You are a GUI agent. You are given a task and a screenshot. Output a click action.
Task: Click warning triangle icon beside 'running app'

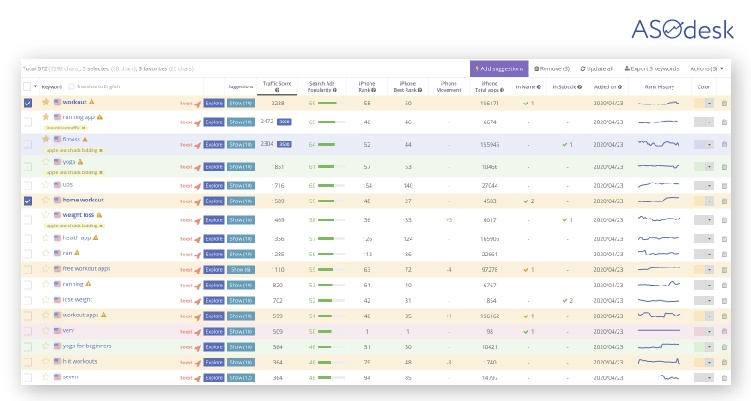pos(100,118)
